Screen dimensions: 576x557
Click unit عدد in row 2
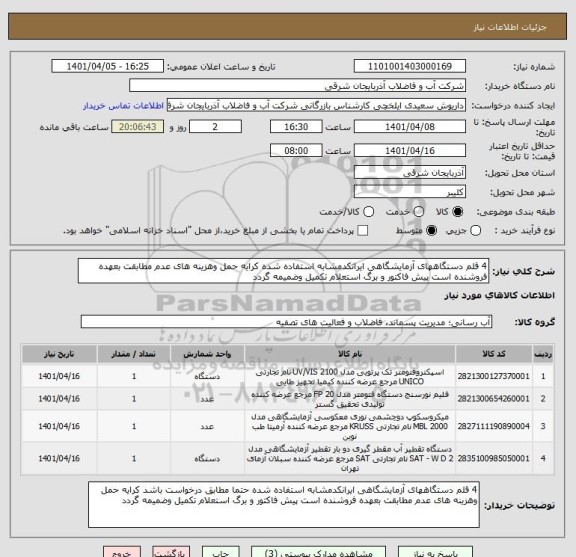point(207,399)
